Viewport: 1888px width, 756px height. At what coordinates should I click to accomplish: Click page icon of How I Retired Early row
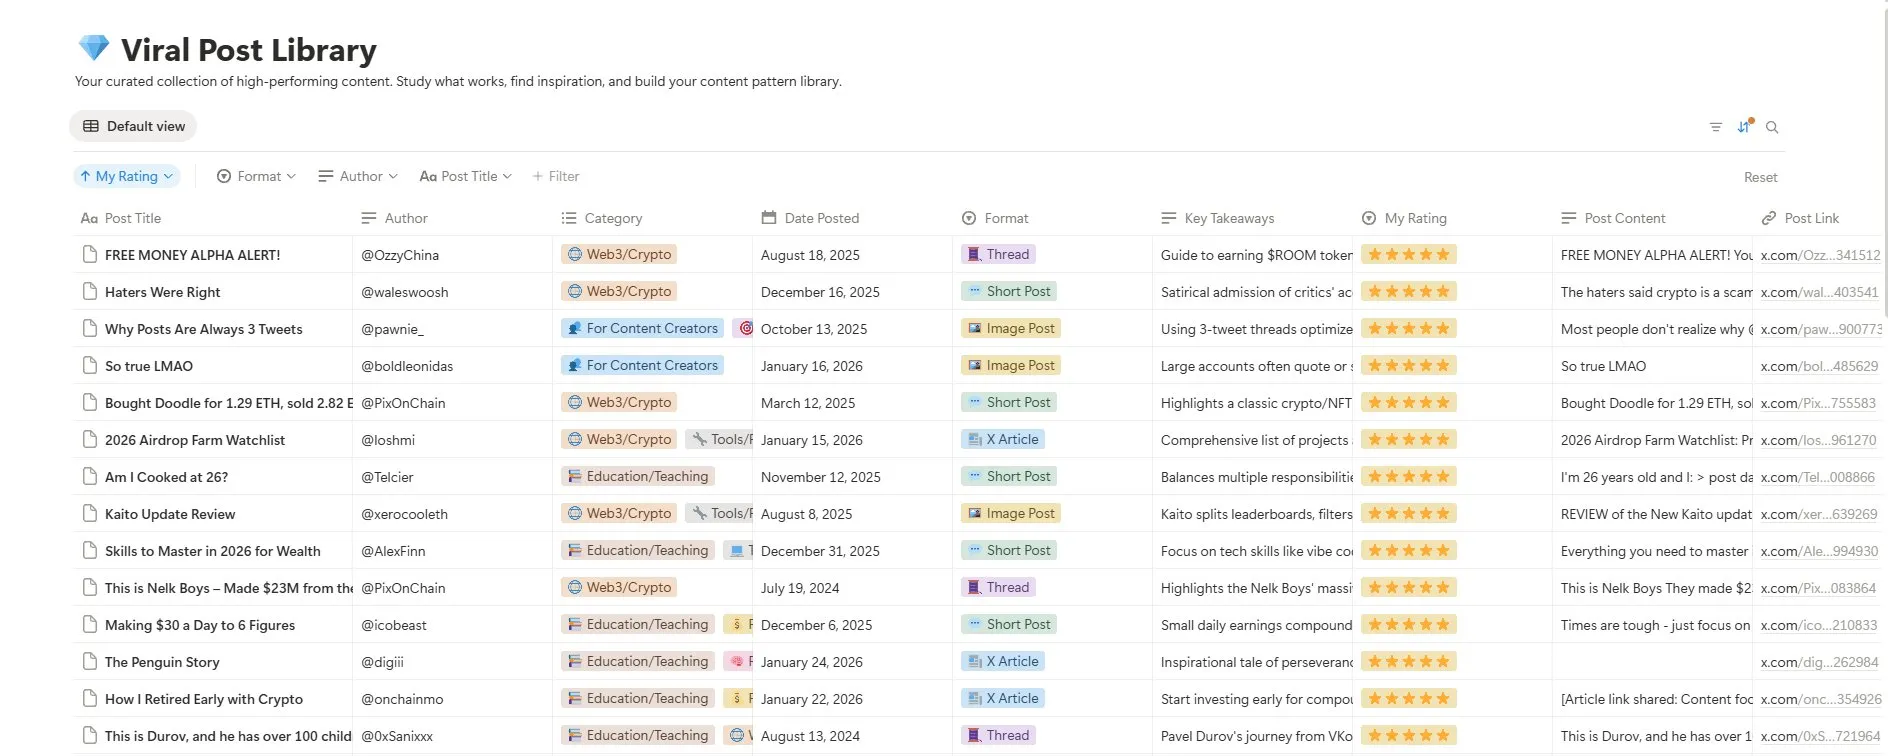(90, 698)
